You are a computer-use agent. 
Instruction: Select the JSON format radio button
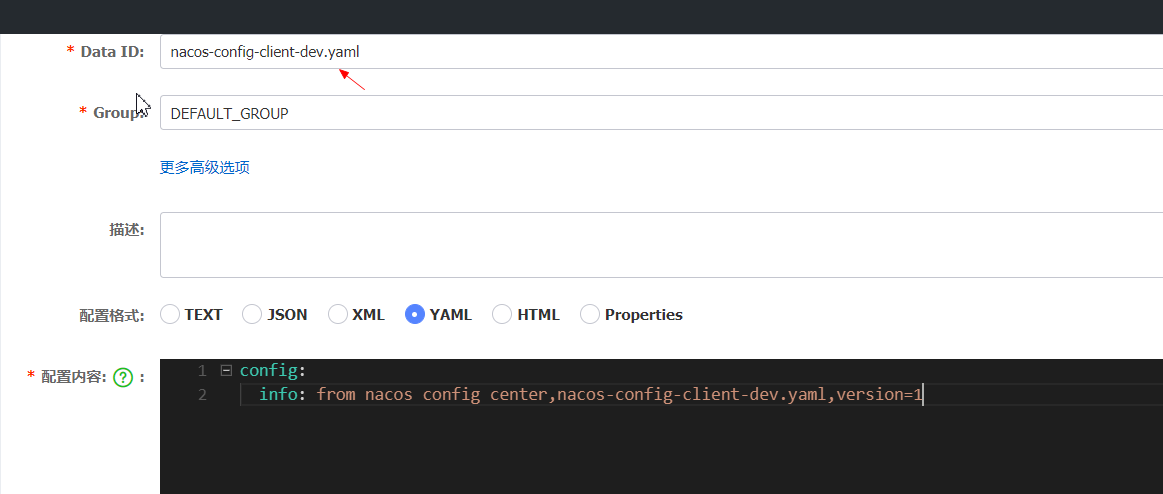pyautogui.click(x=252, y=314)
